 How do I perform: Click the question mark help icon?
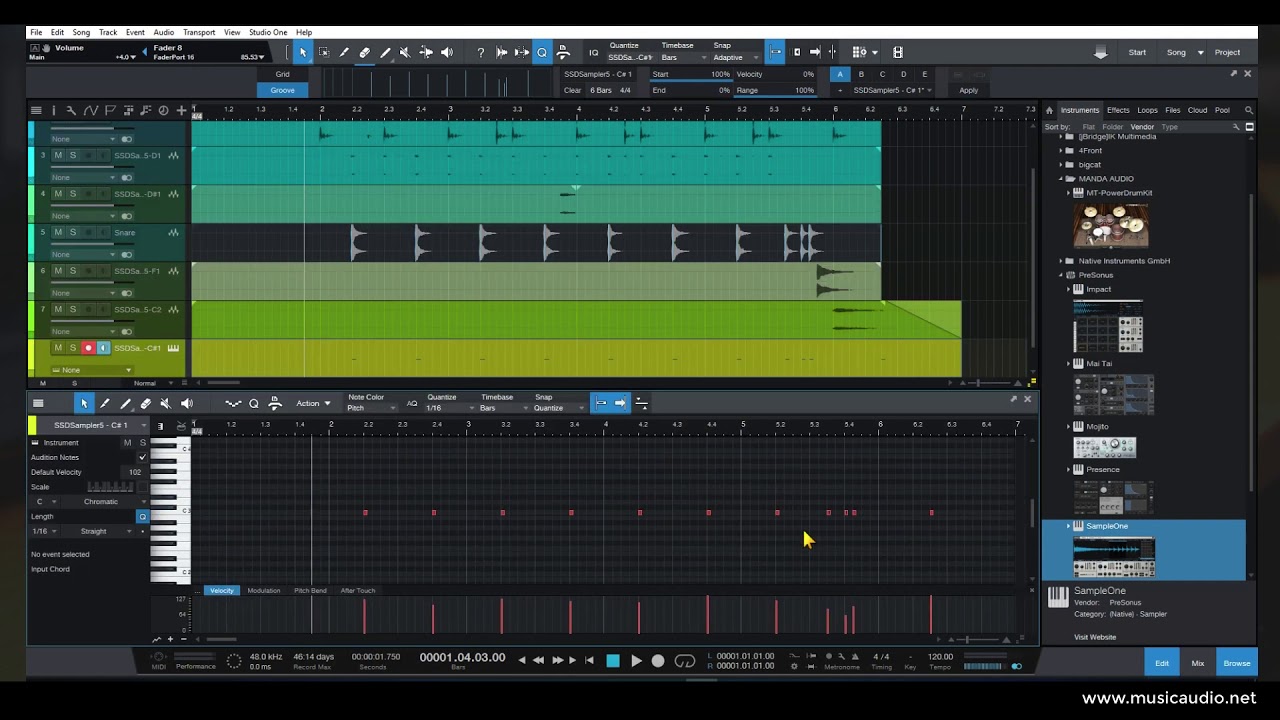coord(480,52)
